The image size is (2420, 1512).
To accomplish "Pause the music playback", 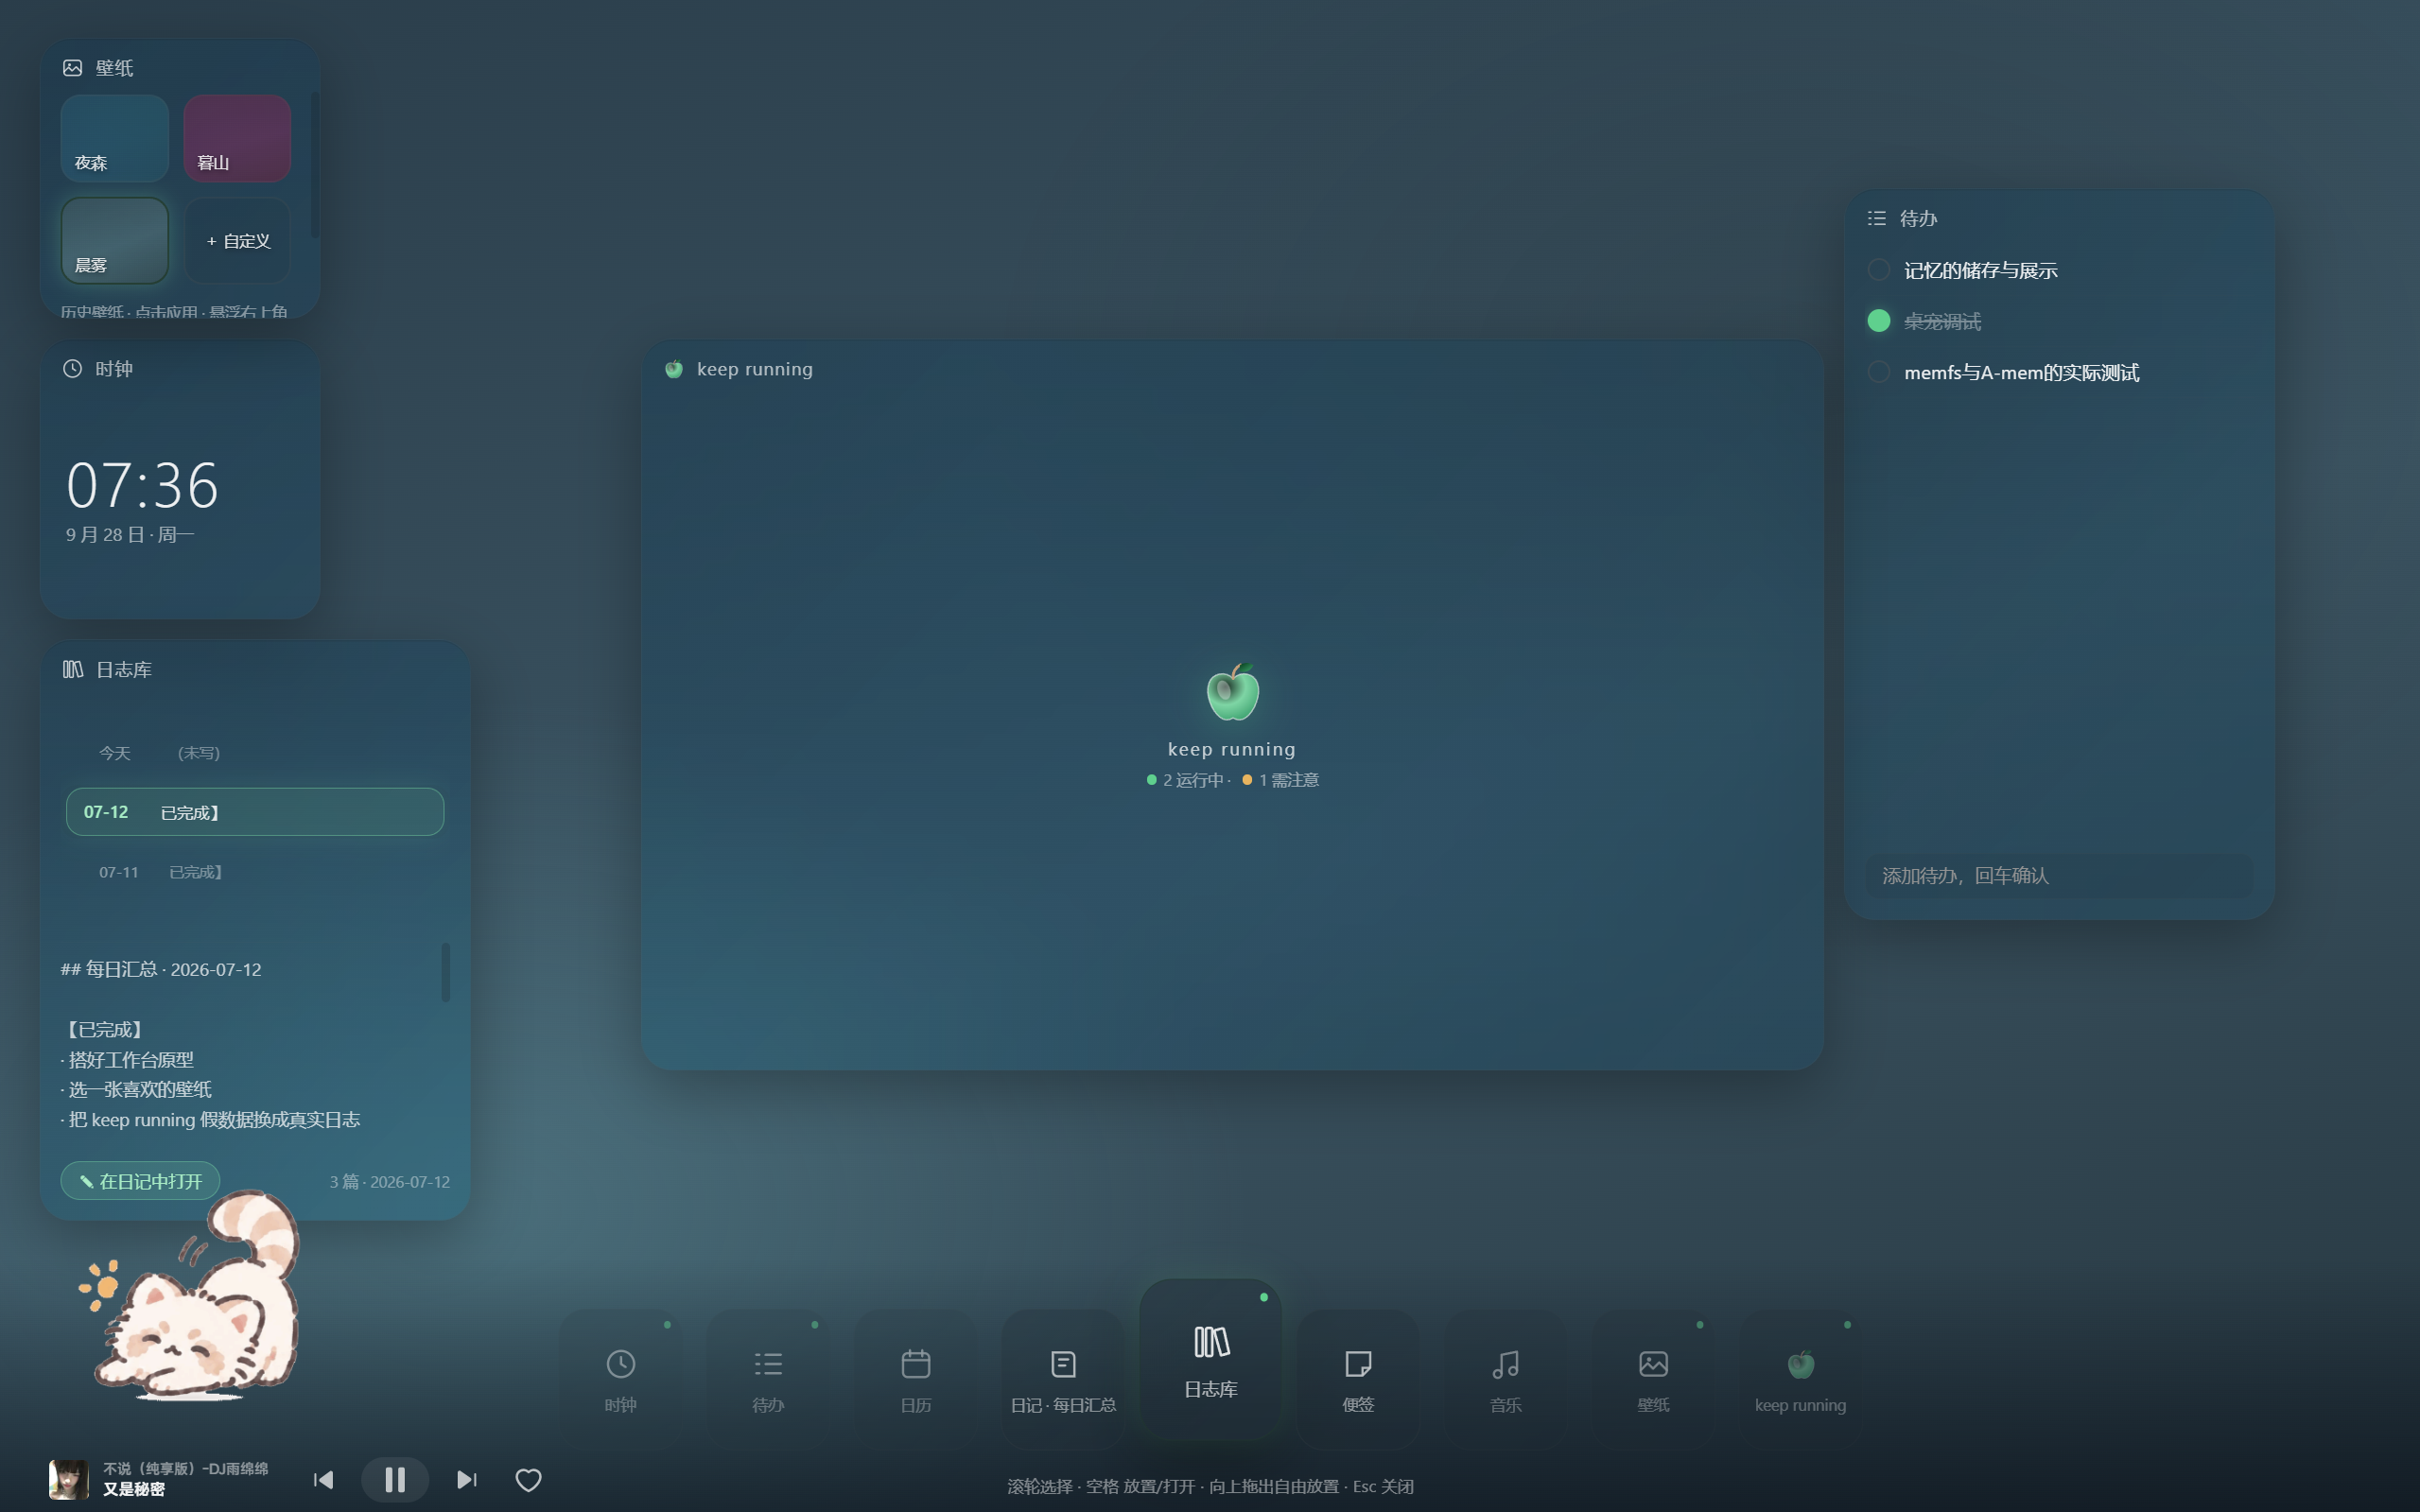I will point(395,1480).
